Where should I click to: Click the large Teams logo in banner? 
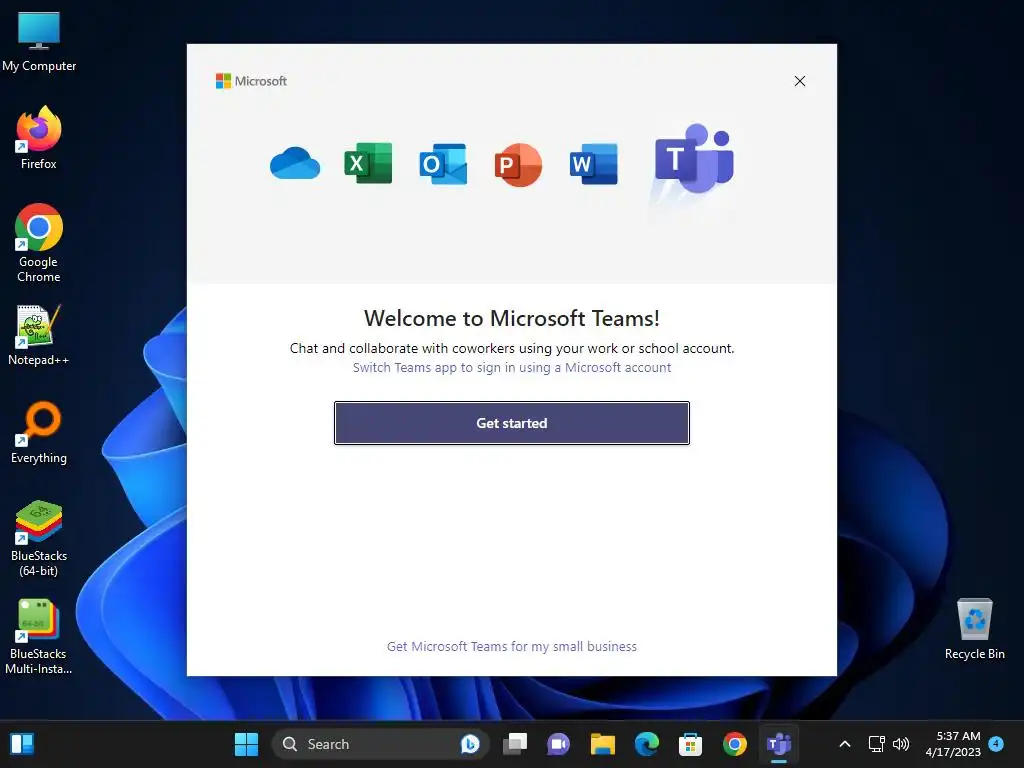[694, 159]
